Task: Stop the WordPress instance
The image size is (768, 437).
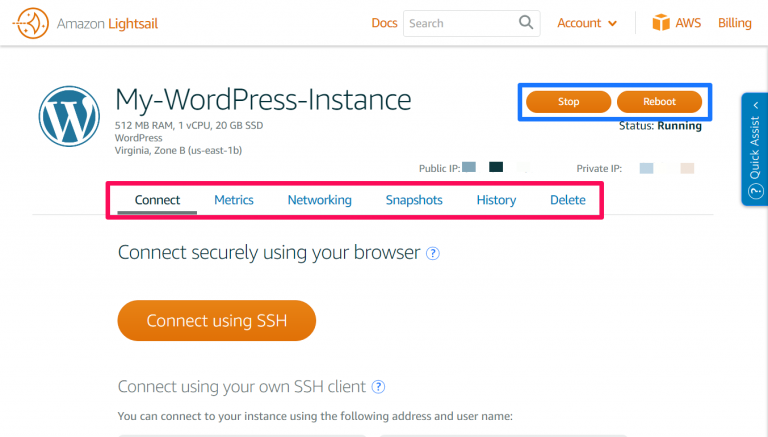Action: point(568,102)
